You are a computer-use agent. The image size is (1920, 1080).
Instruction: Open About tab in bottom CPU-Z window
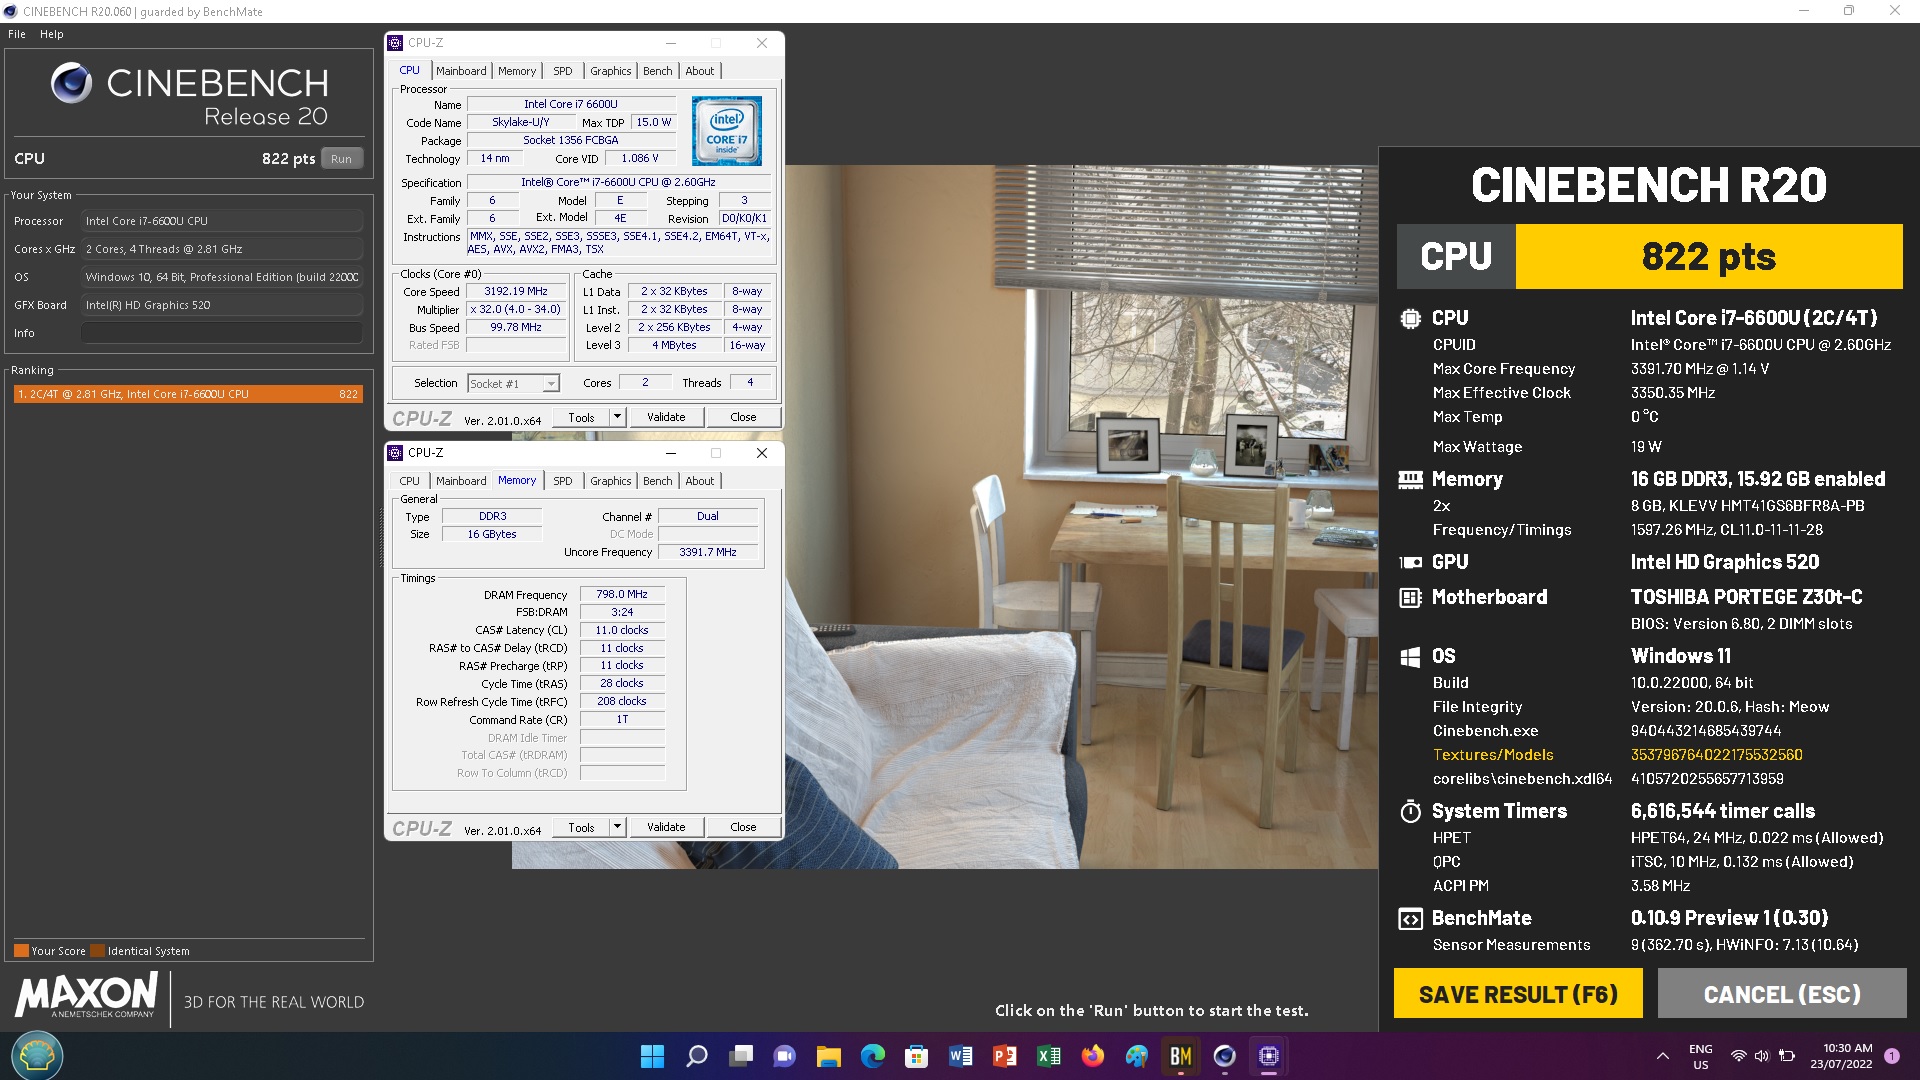(x=700, y=481)
